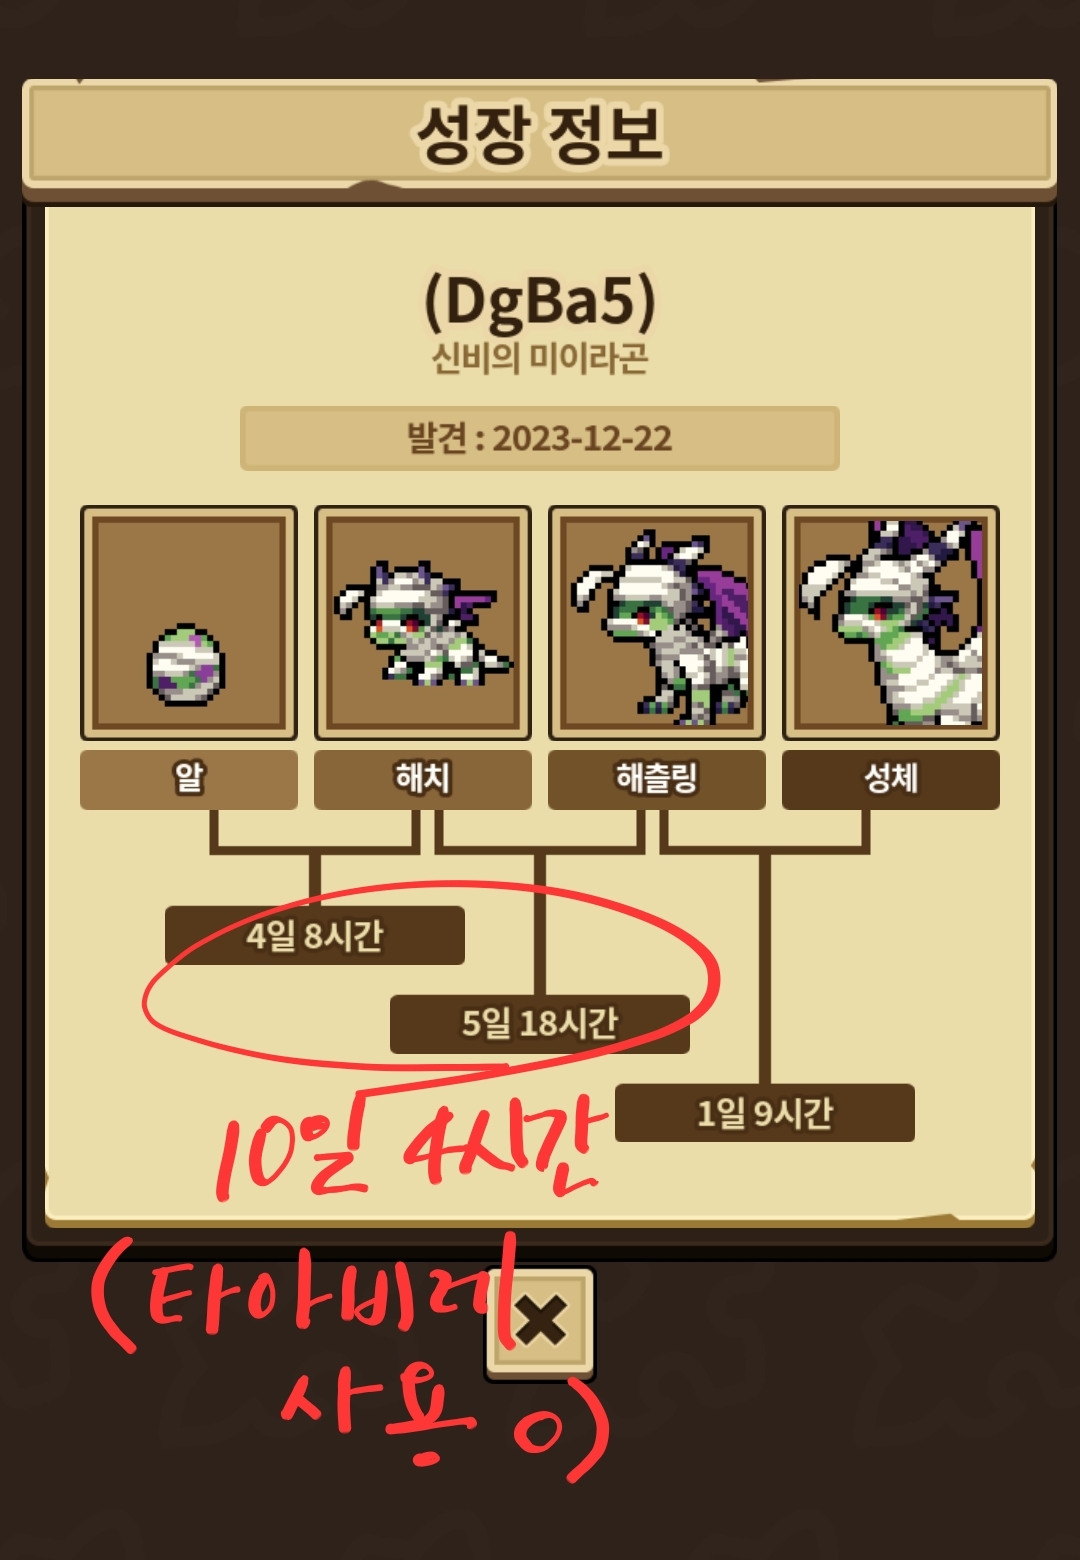
Task: Select the egg stage thumbnail
Action: click(189, 622)
